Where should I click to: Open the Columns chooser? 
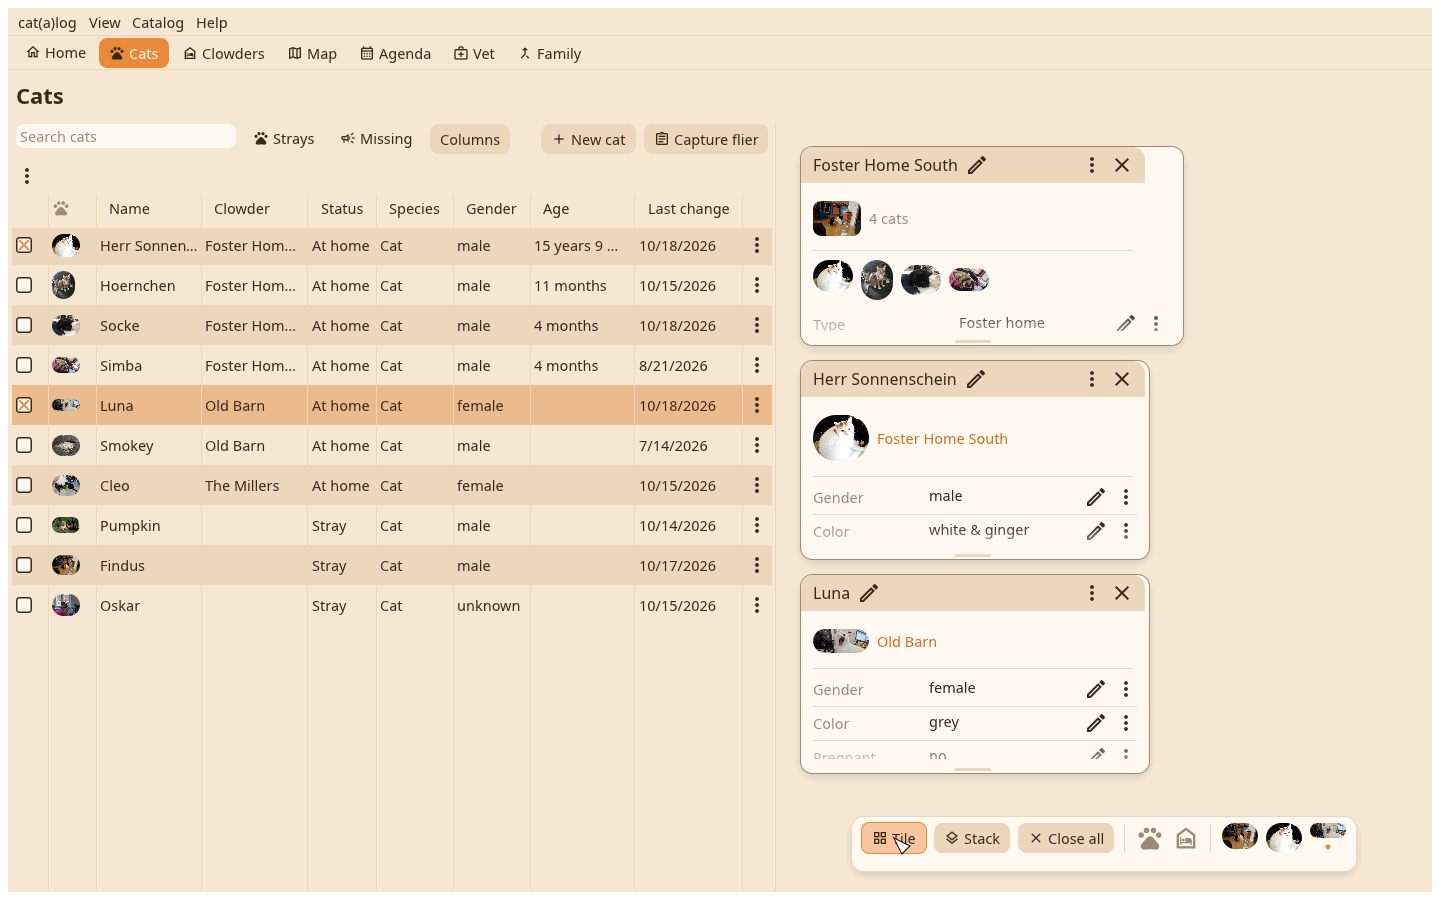470,139
